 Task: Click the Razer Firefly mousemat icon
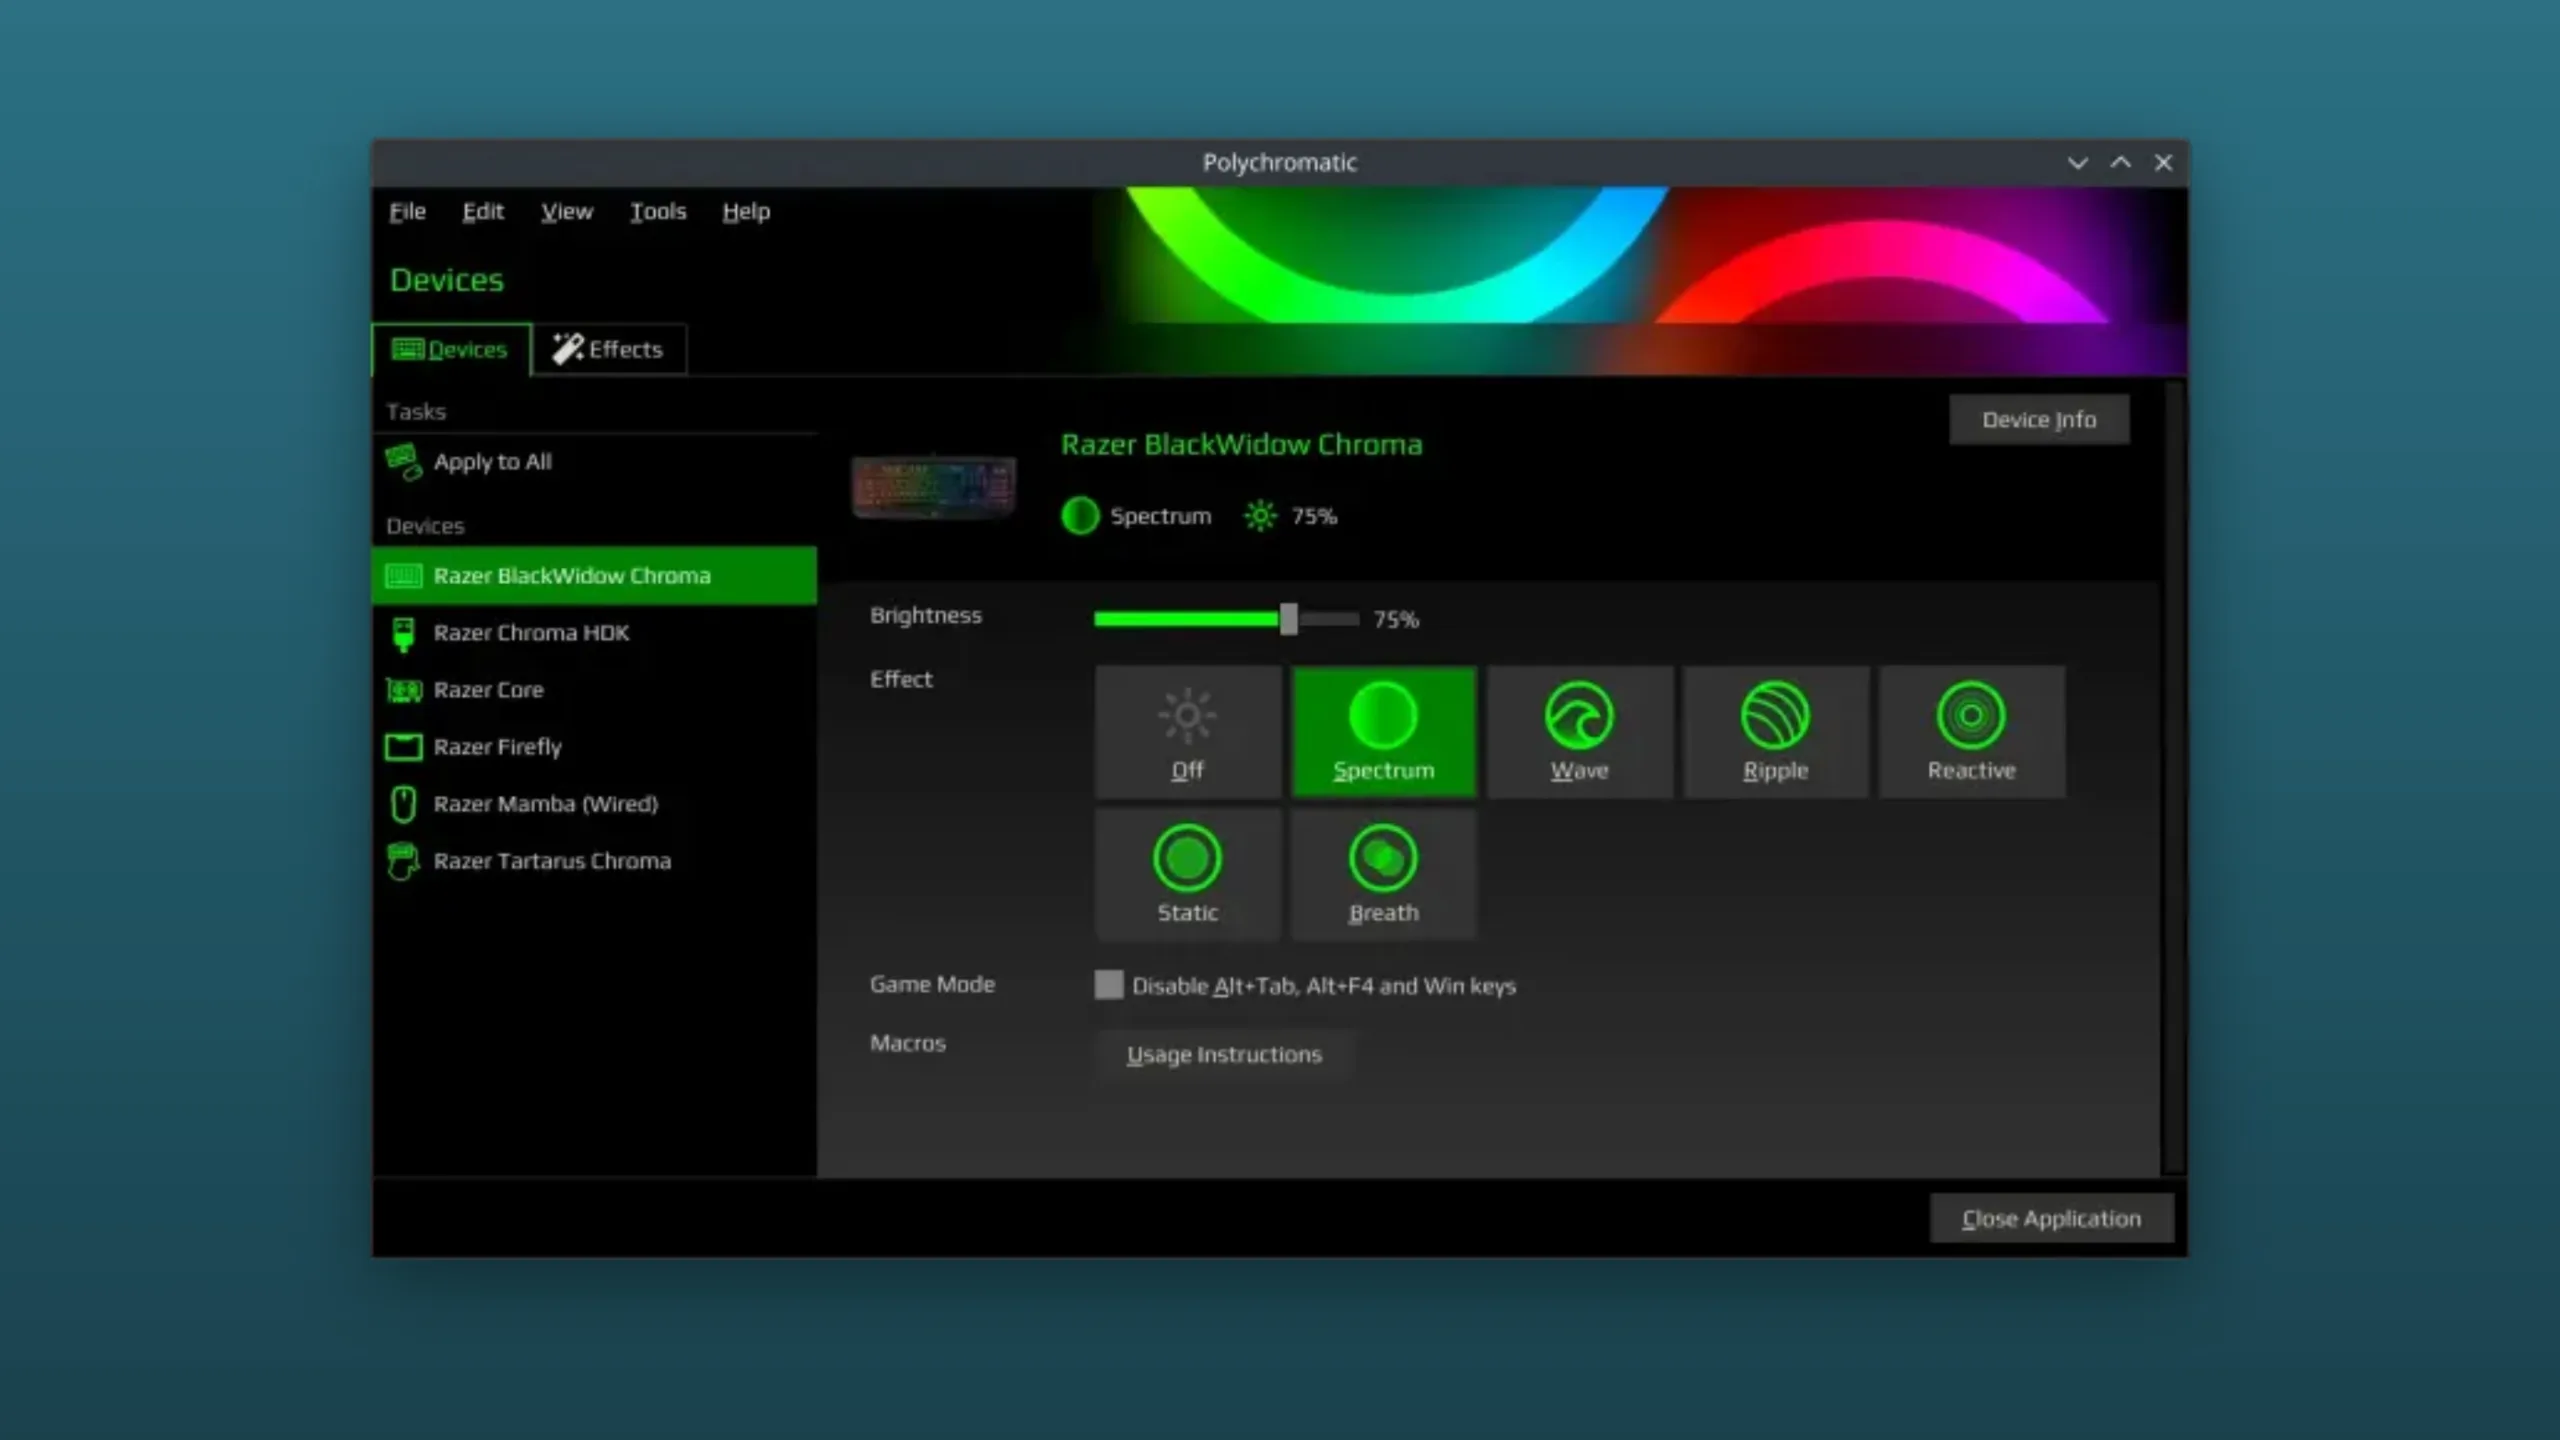click(404, 747)
